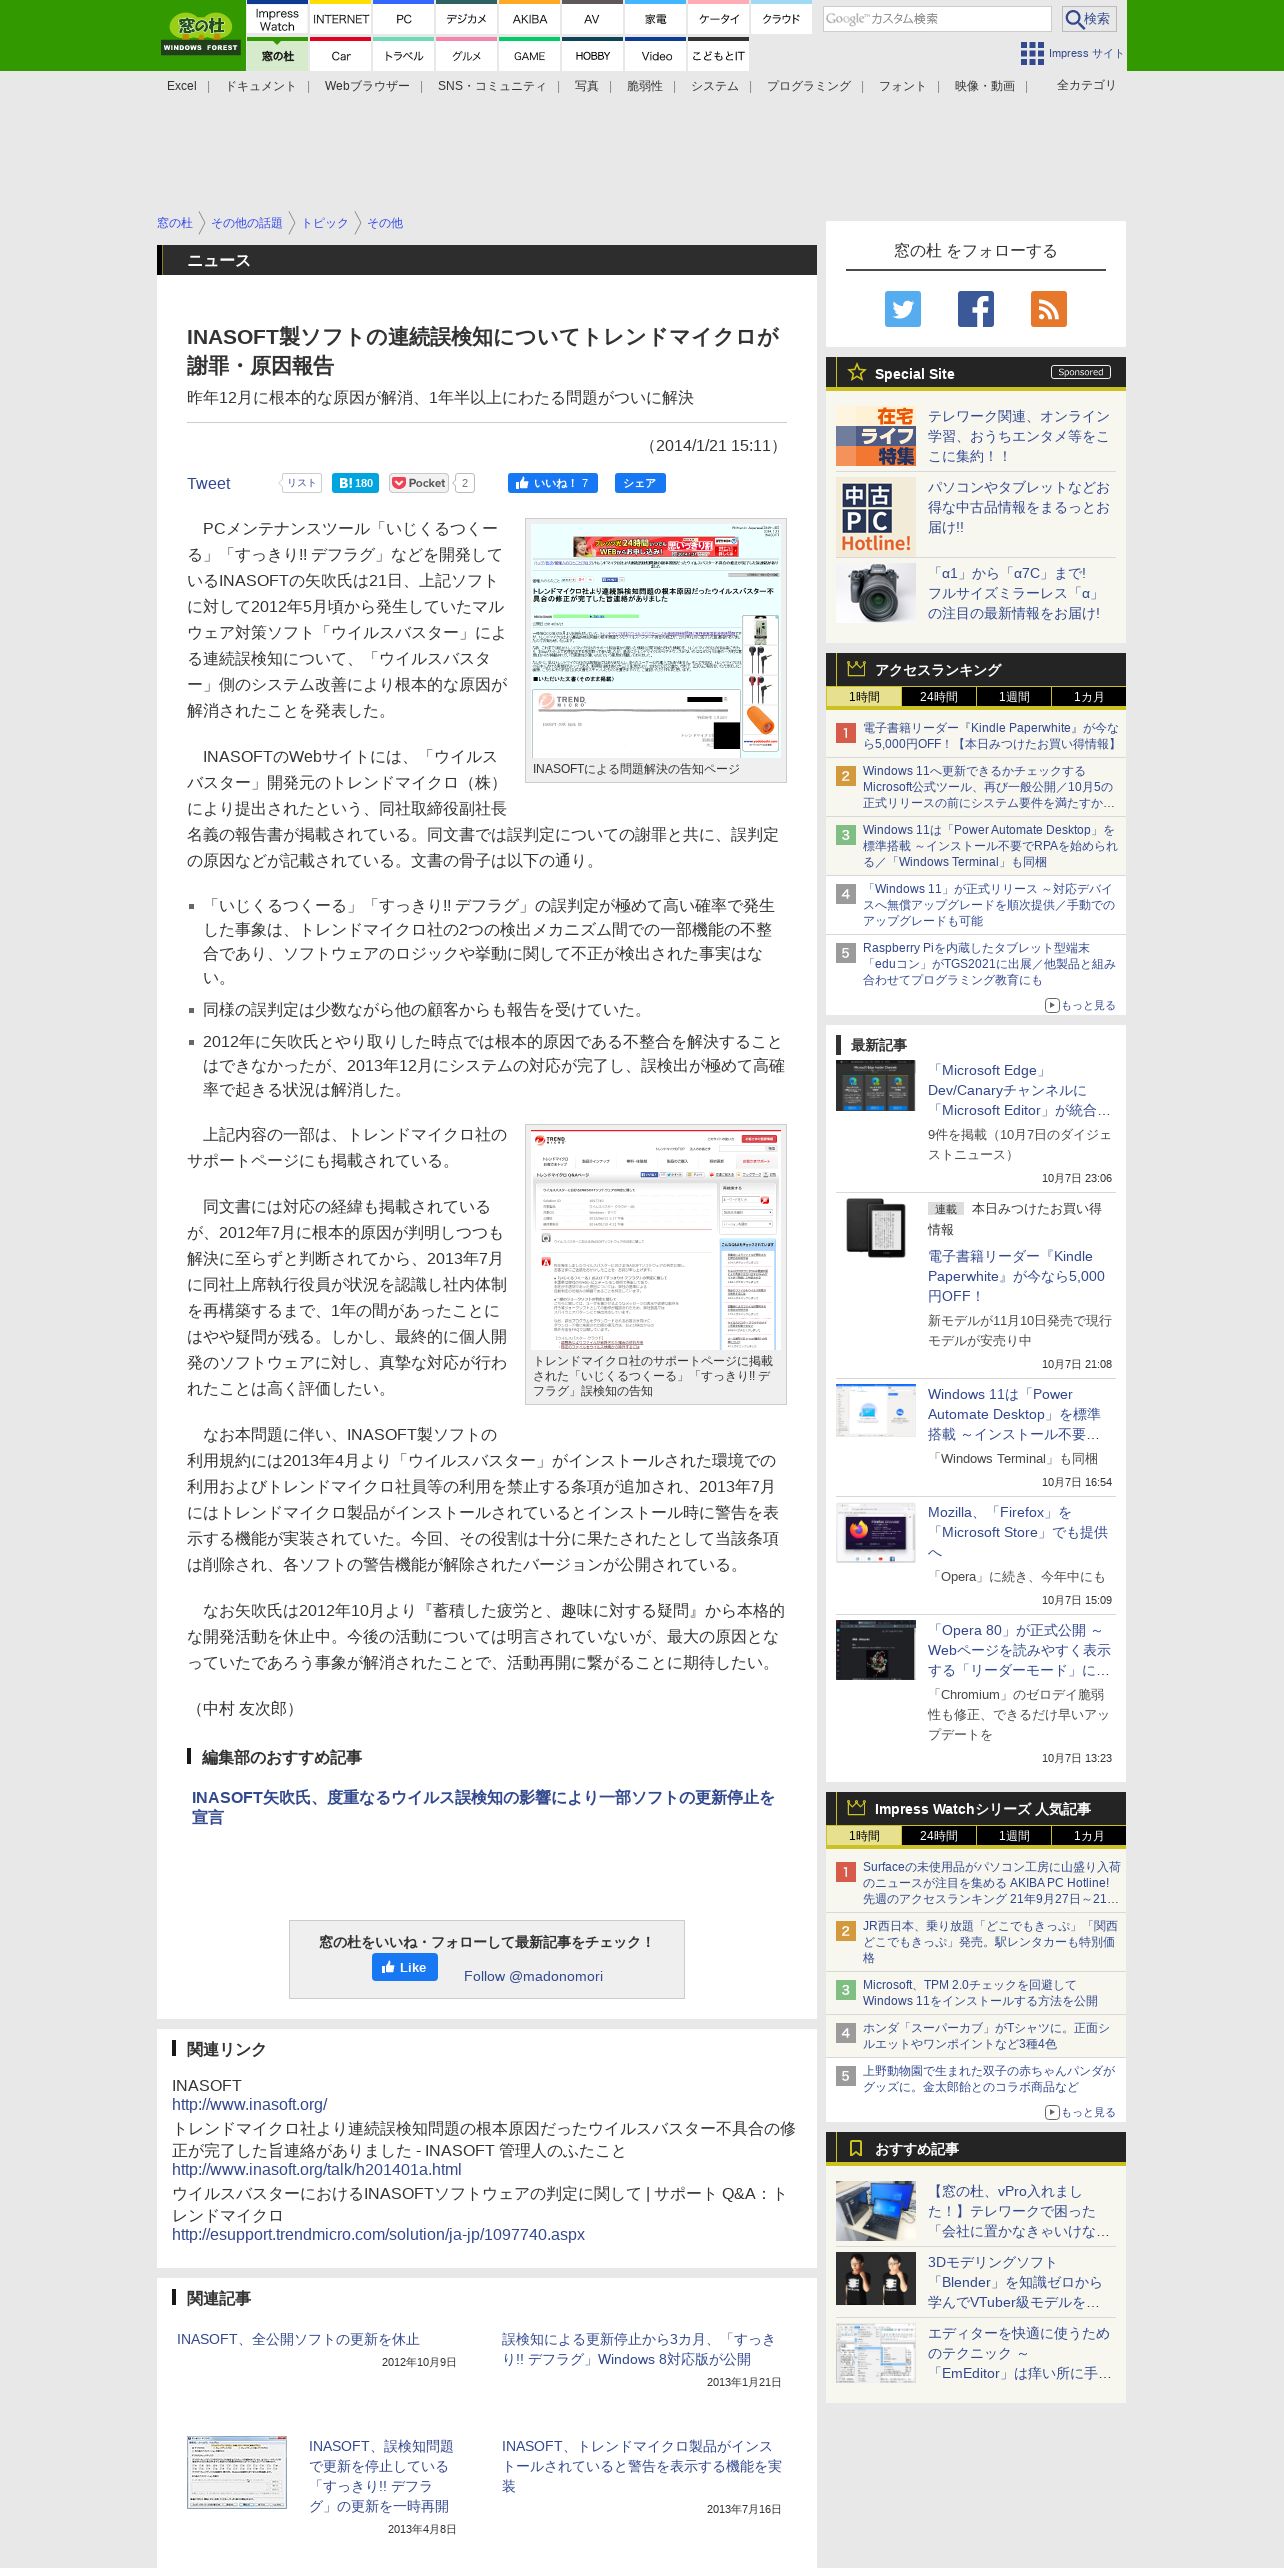This screenshot has height=2568, width=1284.
Task: Select 24時間 in the access ranking
Action: point(938,697)
